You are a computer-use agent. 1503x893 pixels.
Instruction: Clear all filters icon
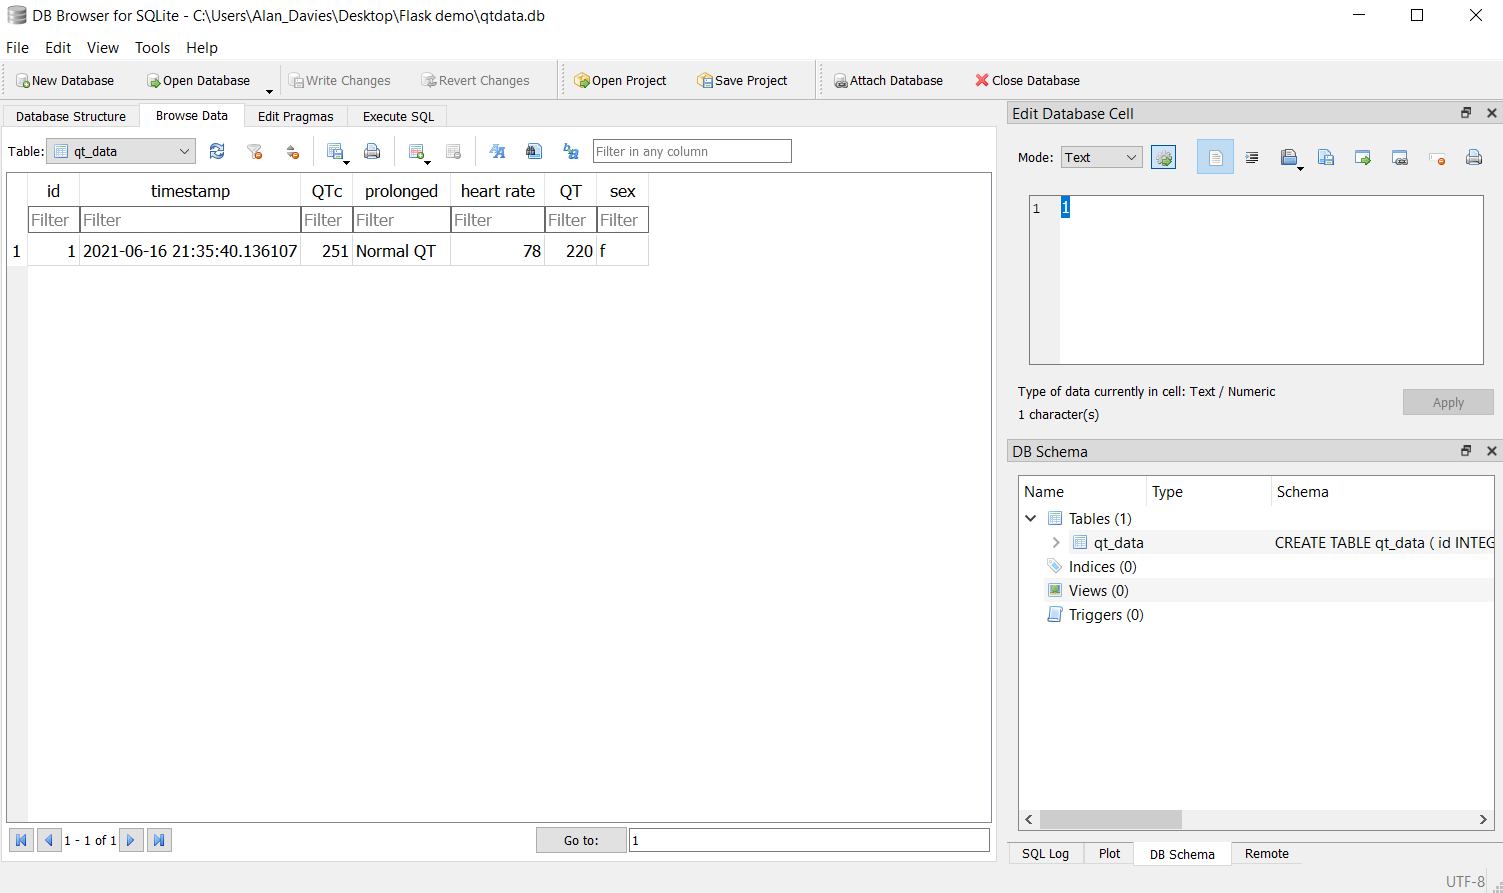click(255, 152)
